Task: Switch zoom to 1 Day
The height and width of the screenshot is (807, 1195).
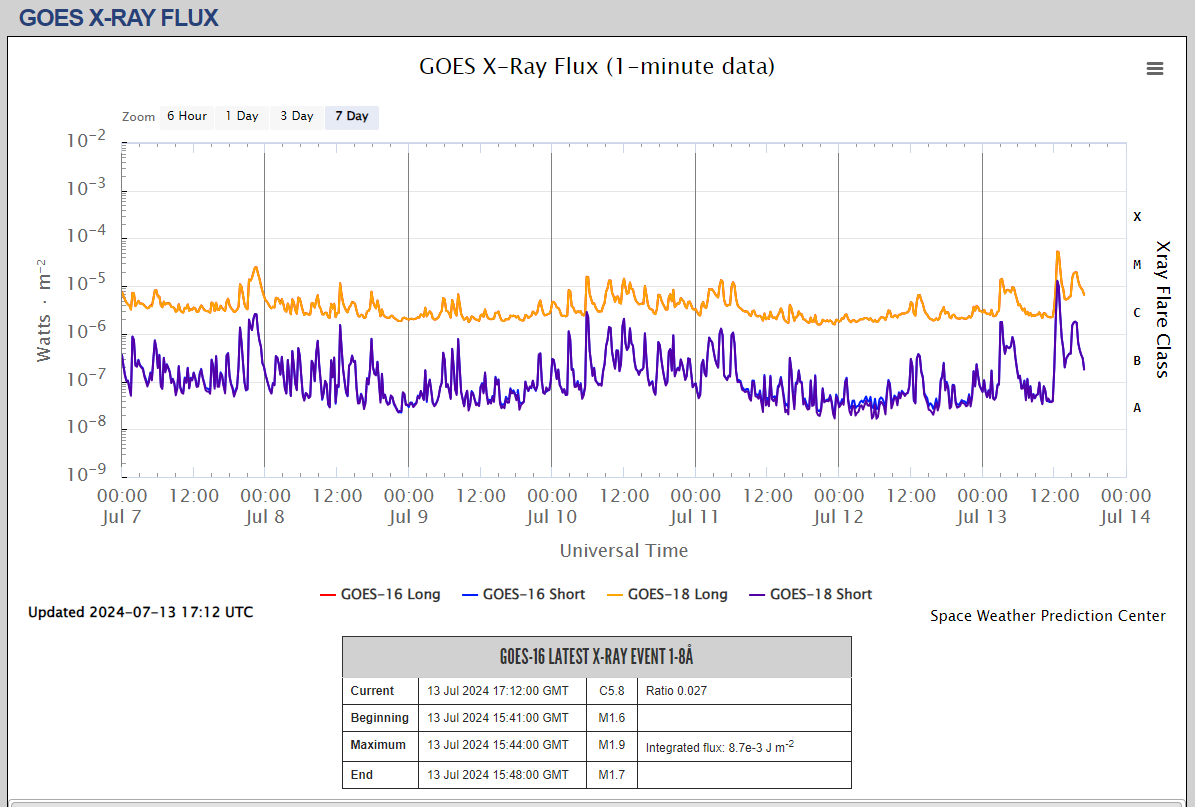Action: click(x=241, y=116)
